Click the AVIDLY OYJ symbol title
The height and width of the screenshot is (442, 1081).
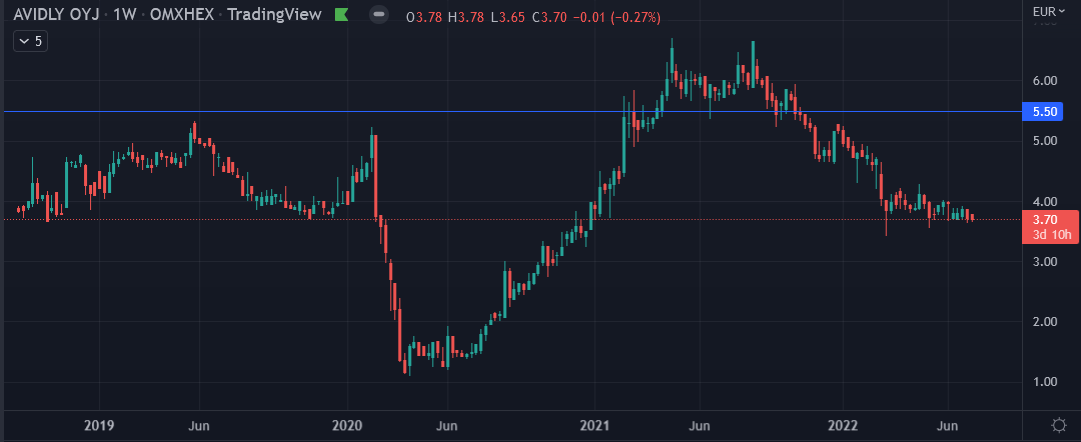coord(57,16)
